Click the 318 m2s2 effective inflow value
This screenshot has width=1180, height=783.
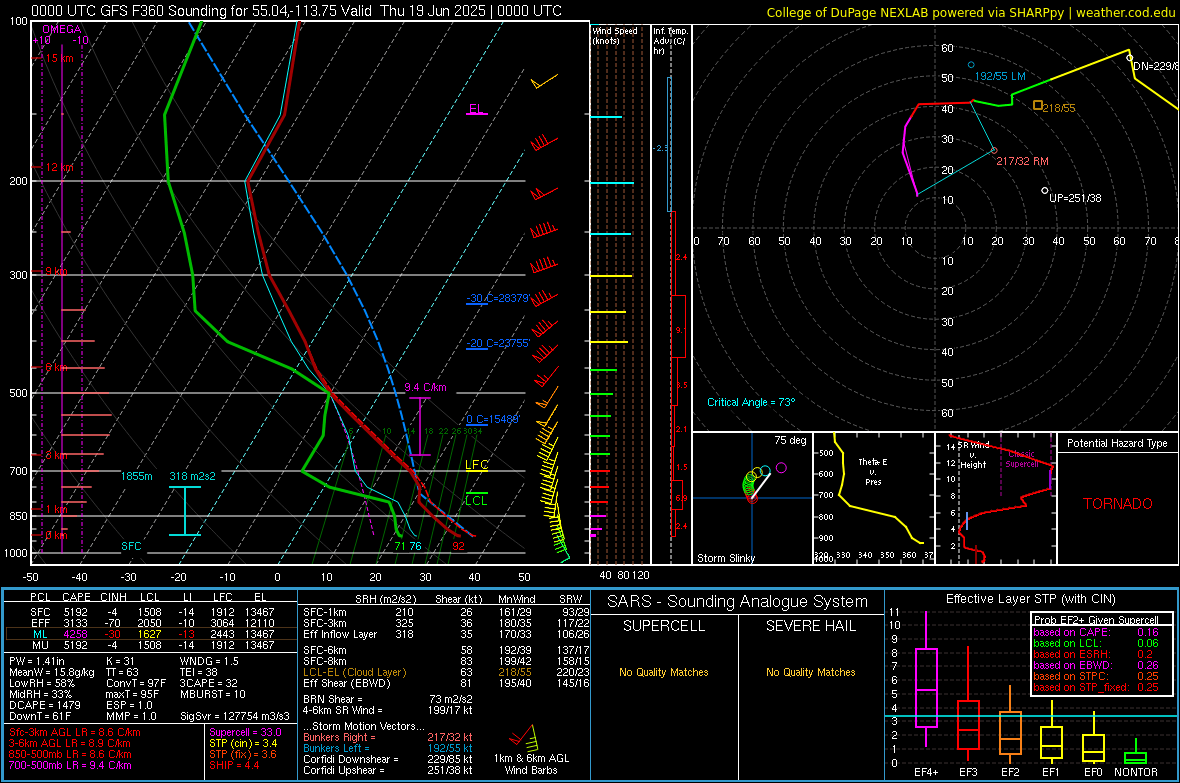193,476
